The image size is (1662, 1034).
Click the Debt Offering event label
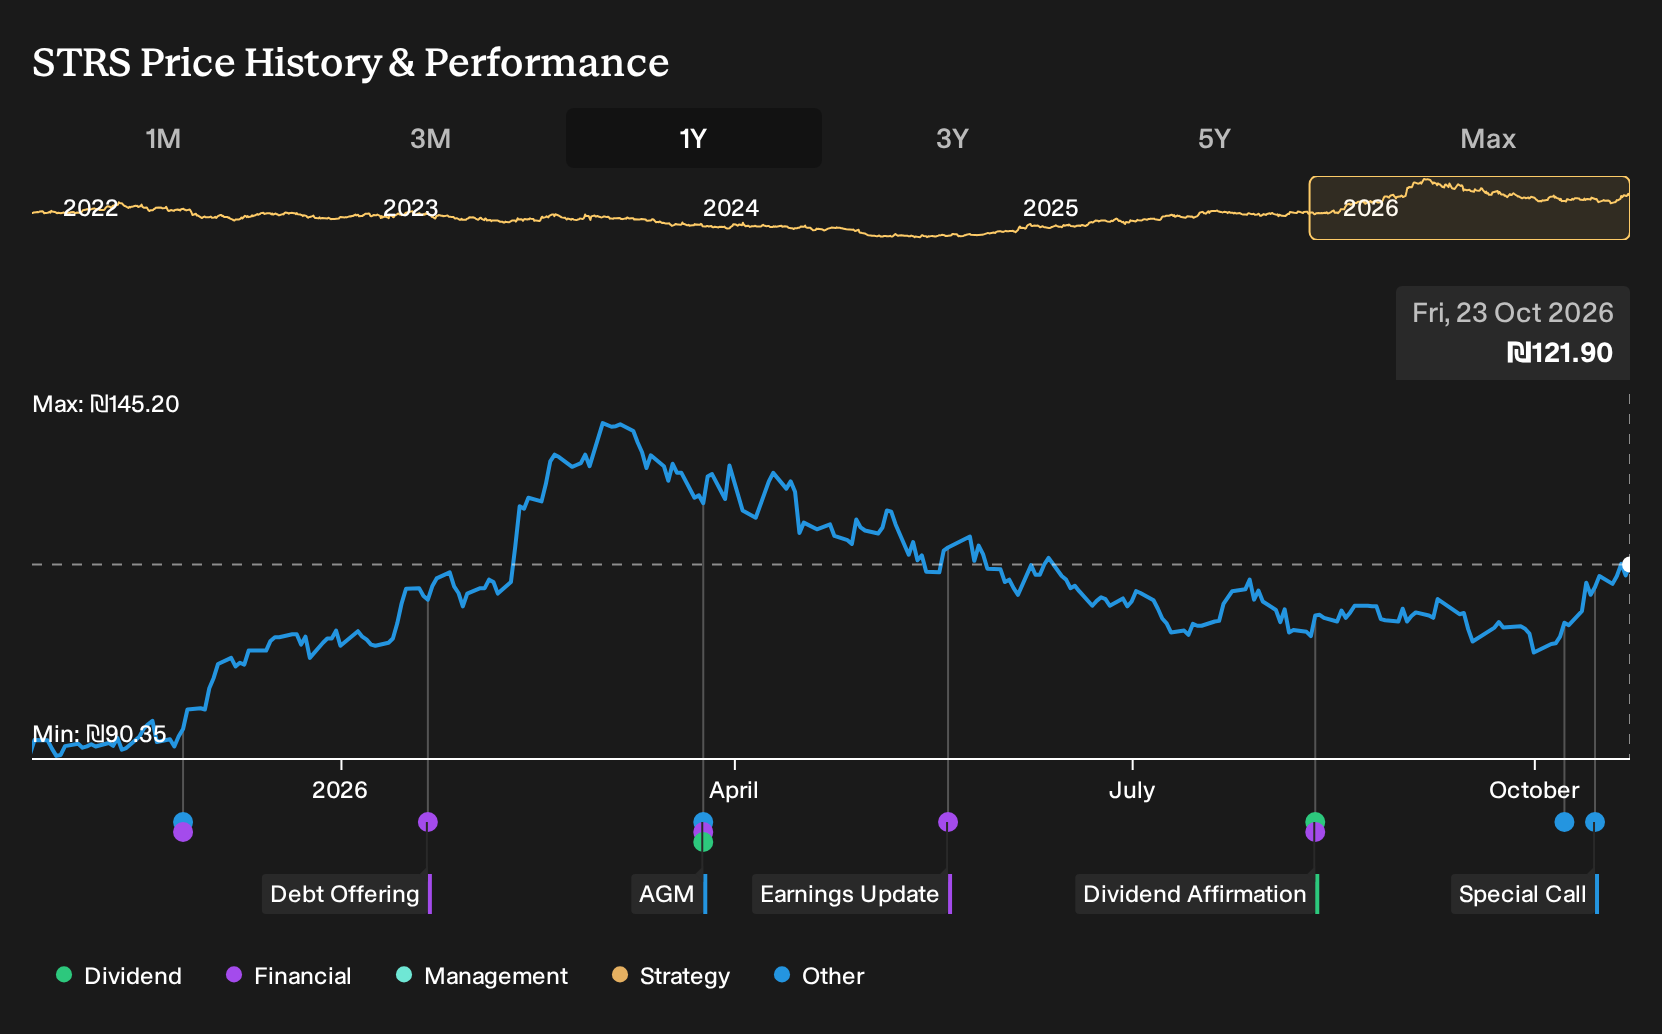[347, 894]
